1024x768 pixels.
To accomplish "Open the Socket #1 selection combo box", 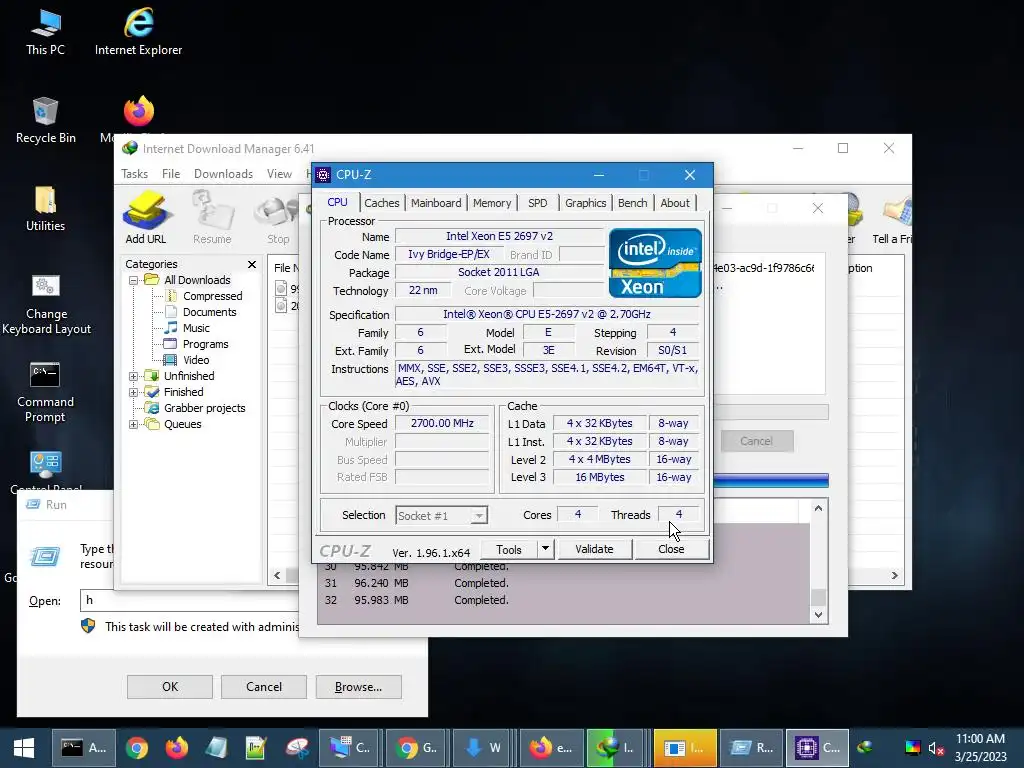I will click(441, 516).
